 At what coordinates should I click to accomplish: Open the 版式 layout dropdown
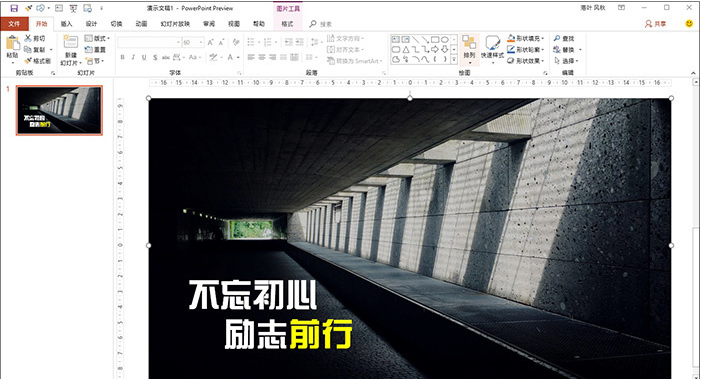(97, 38)
